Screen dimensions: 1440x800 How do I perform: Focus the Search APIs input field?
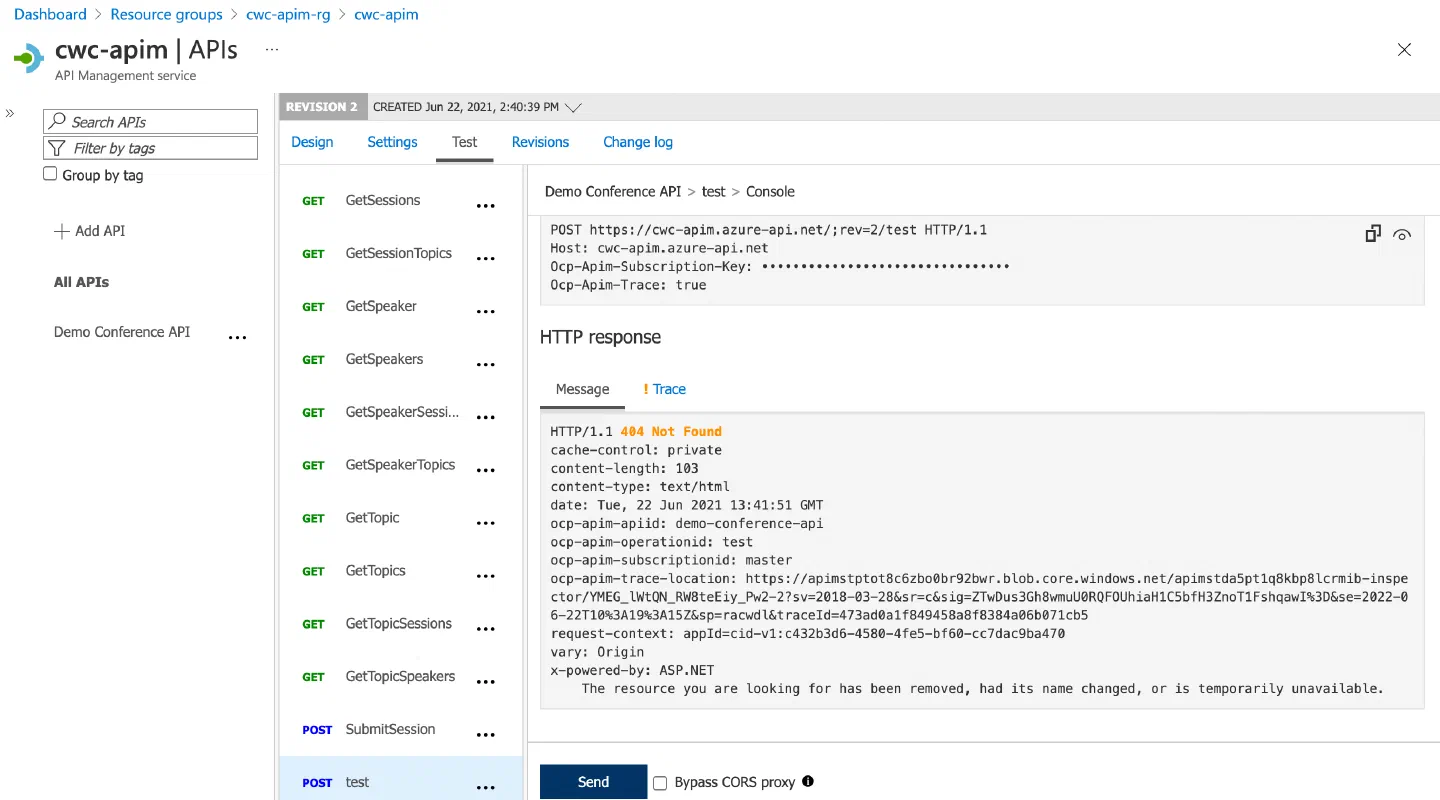tap(150, 122)
